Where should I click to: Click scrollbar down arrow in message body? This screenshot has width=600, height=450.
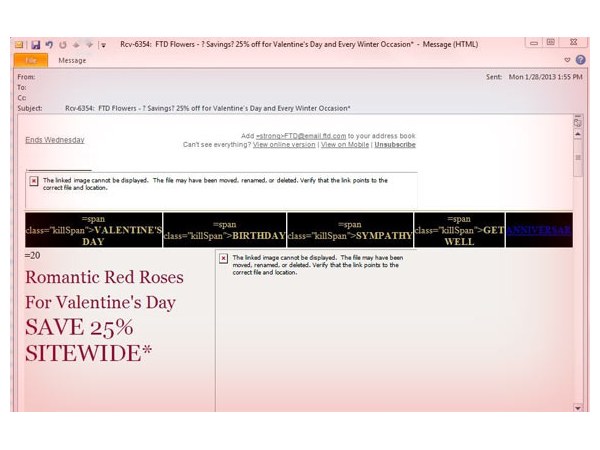click(578, 408)
